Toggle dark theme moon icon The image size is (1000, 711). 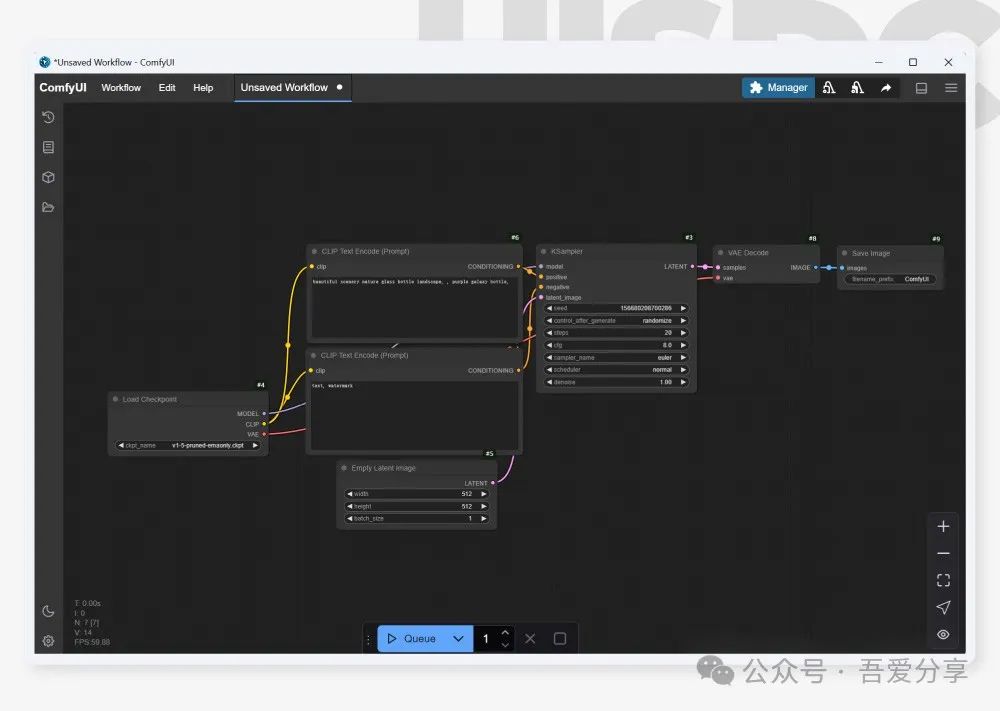[48, 611]
